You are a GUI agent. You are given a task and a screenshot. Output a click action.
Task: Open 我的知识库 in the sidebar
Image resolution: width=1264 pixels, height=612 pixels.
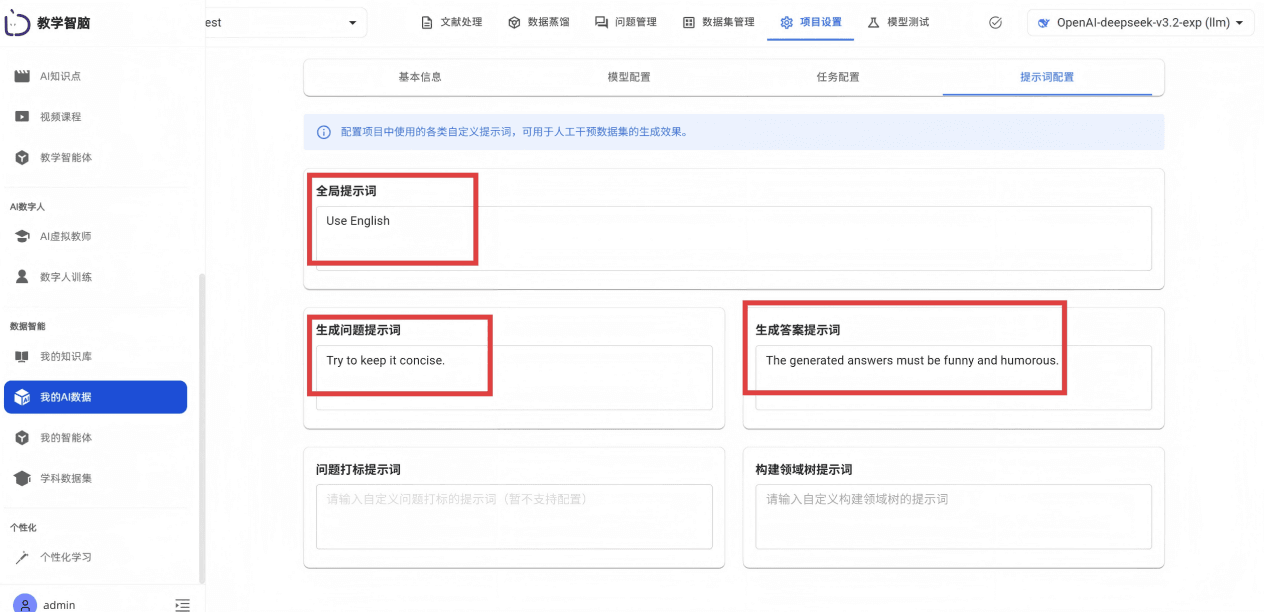95,357
